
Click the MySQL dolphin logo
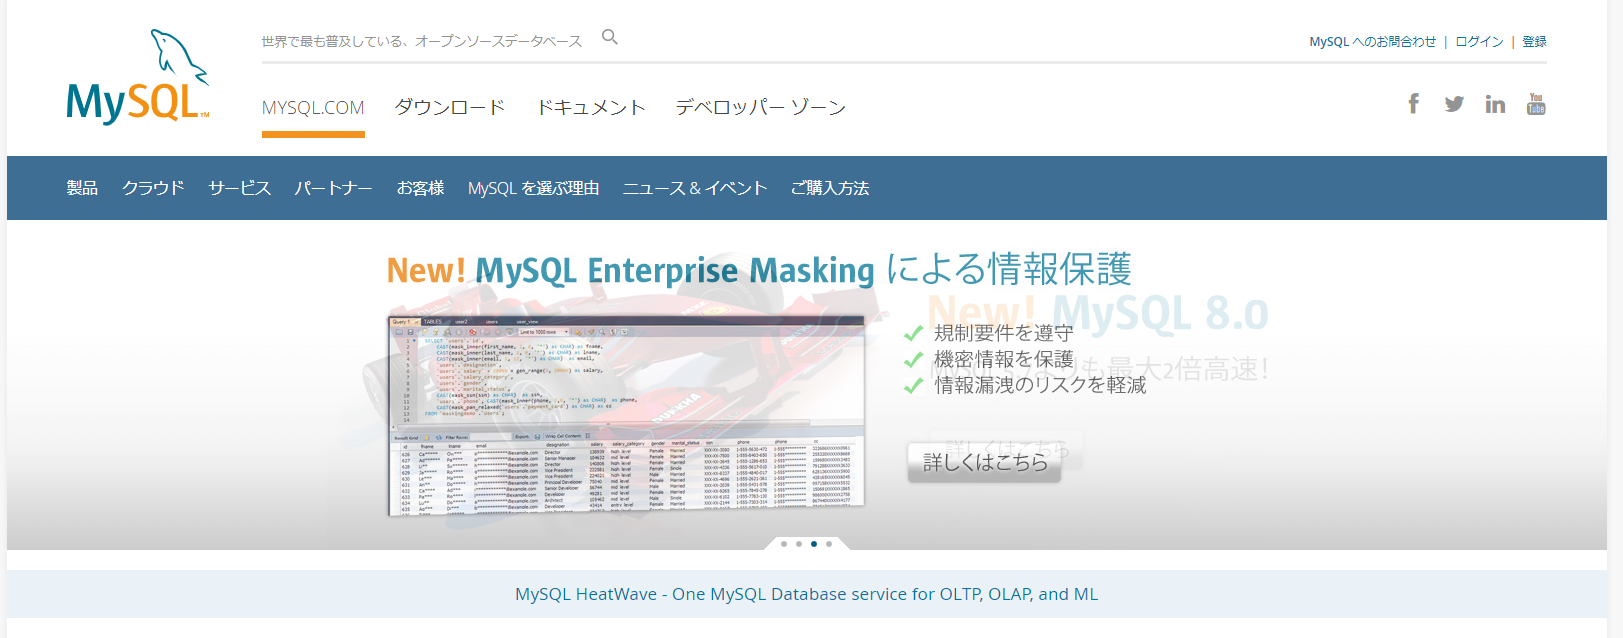[x=138, y=77]
